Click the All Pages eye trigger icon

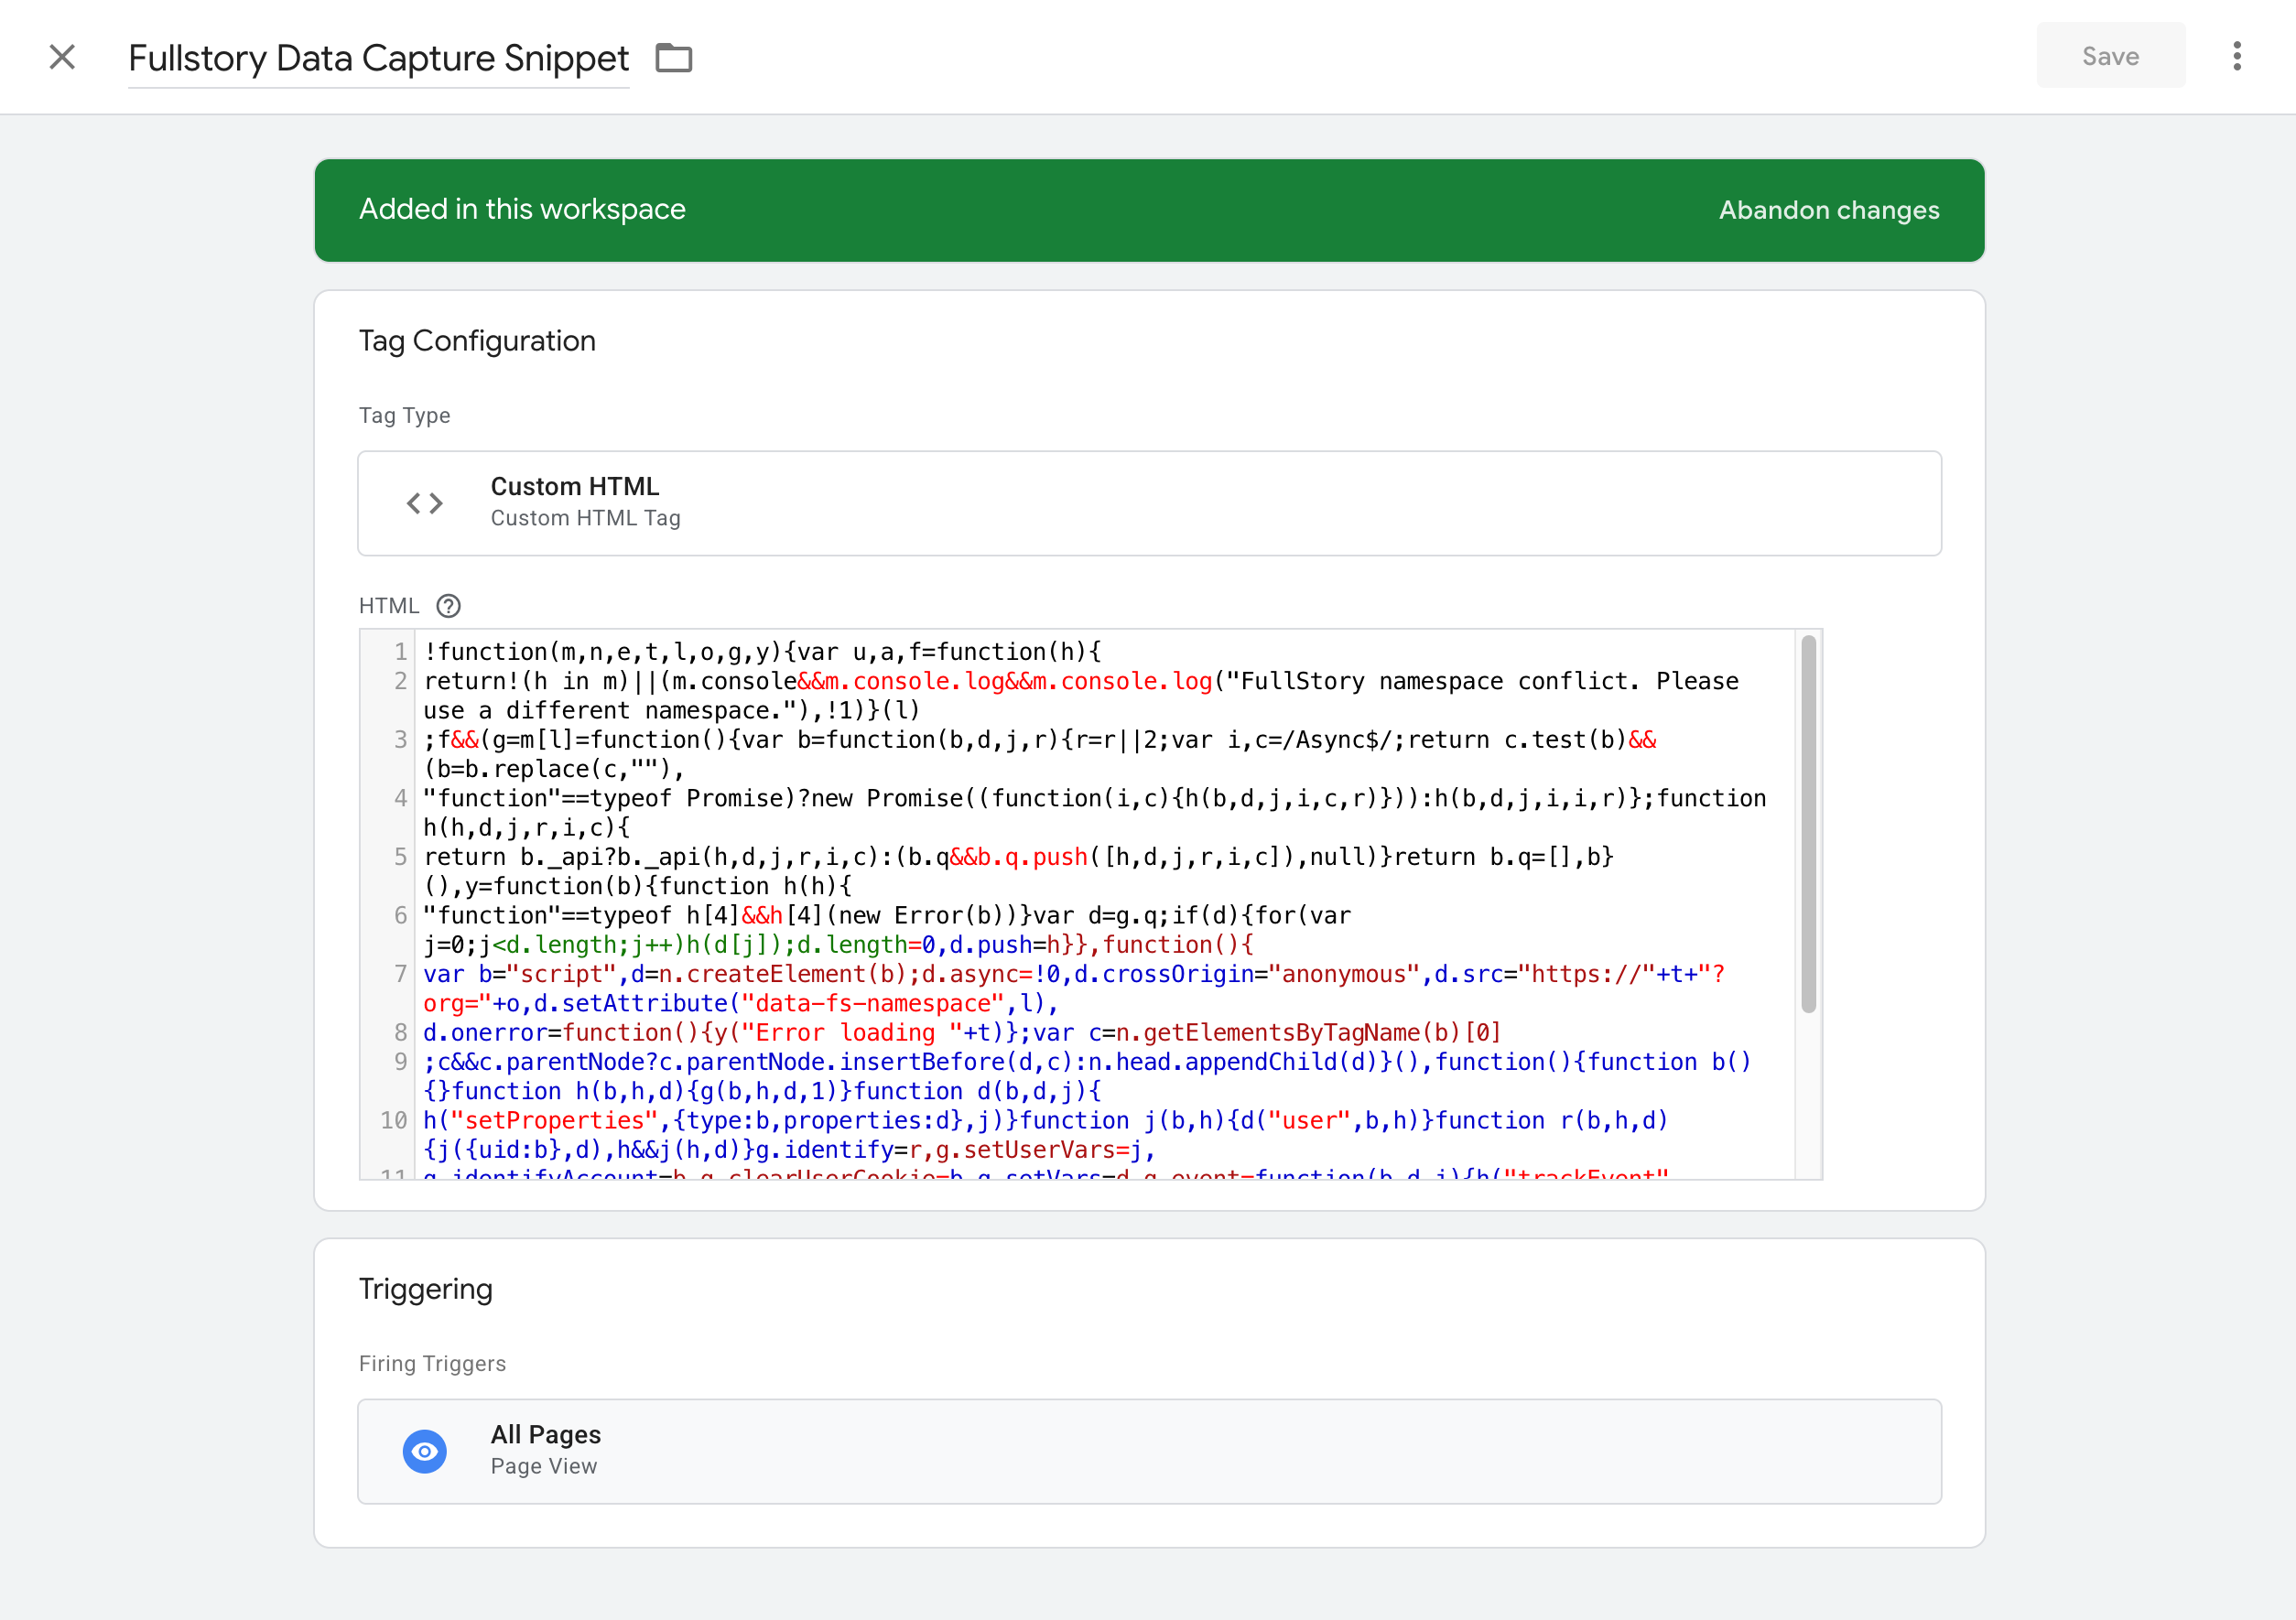(425, 1451)
